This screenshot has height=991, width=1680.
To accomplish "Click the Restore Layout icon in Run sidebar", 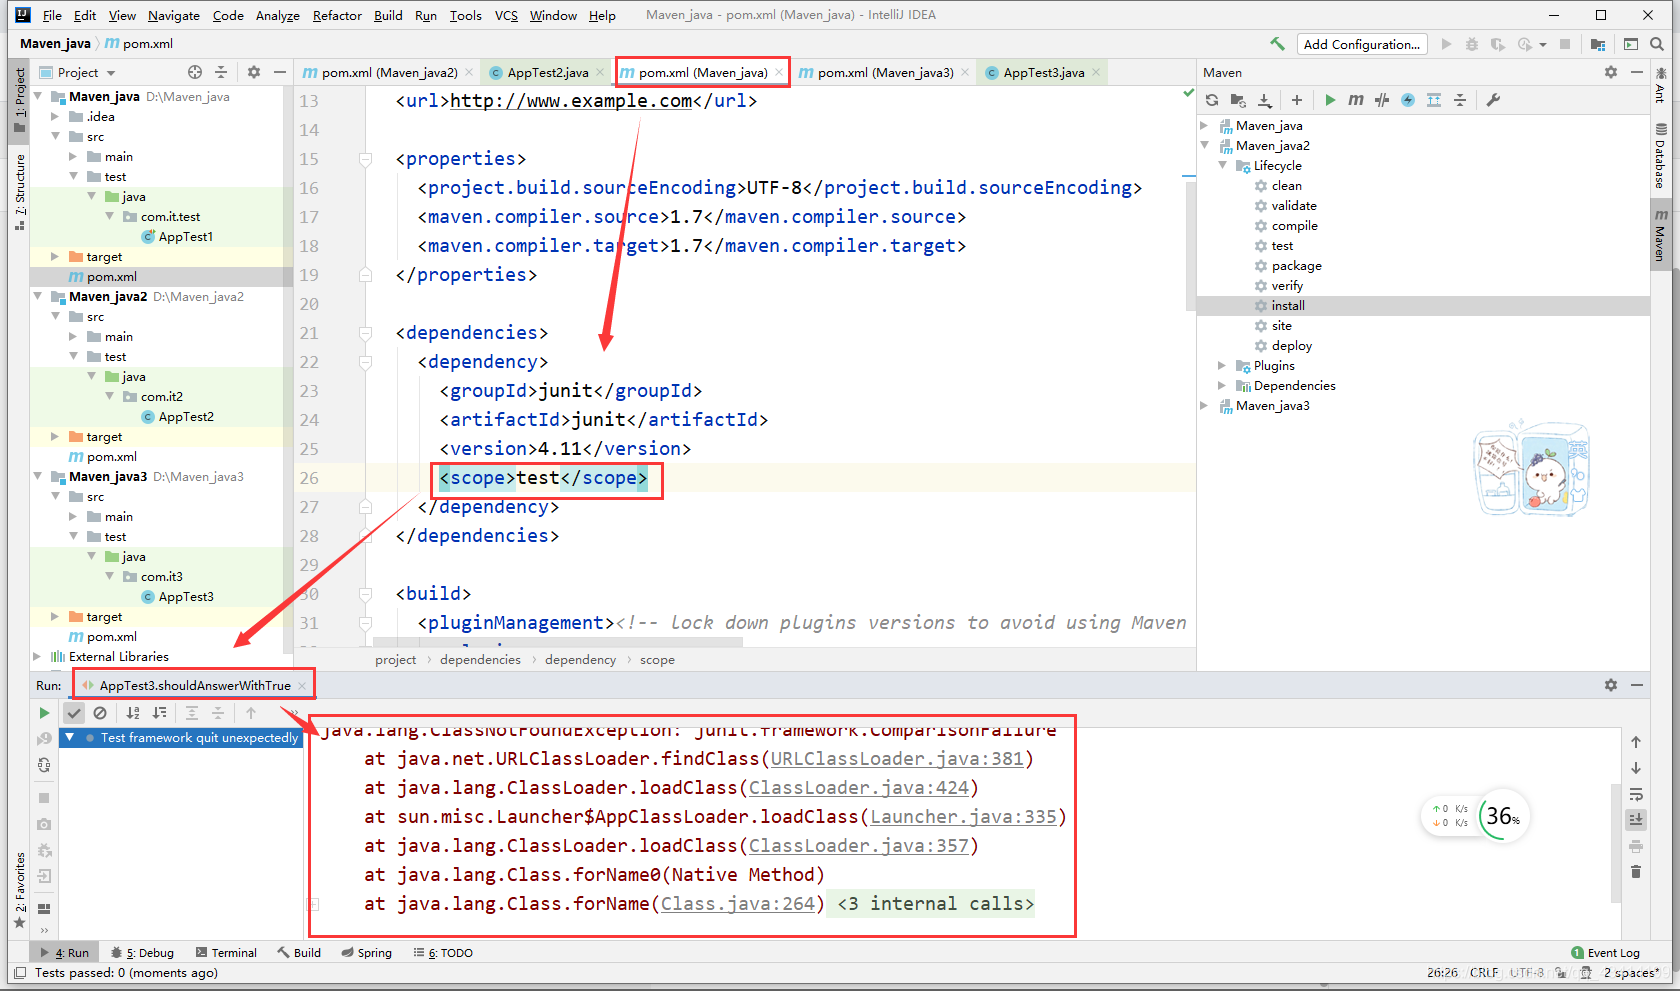I will [x=44, y=909].
